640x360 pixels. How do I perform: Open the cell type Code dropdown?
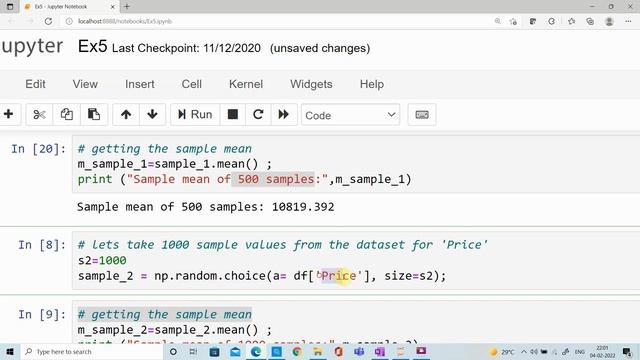350,115
